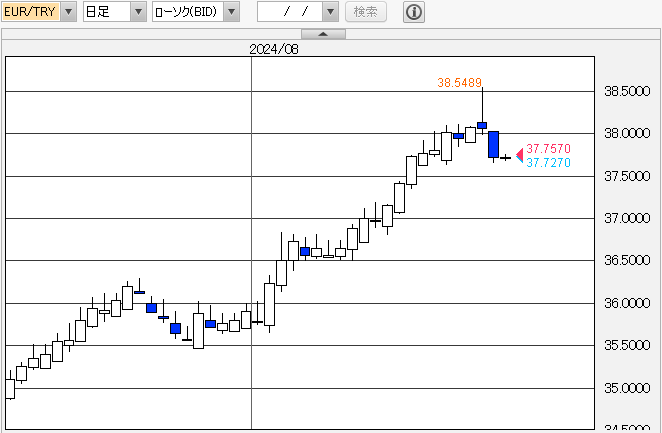Click the 検索 search button

366,12
